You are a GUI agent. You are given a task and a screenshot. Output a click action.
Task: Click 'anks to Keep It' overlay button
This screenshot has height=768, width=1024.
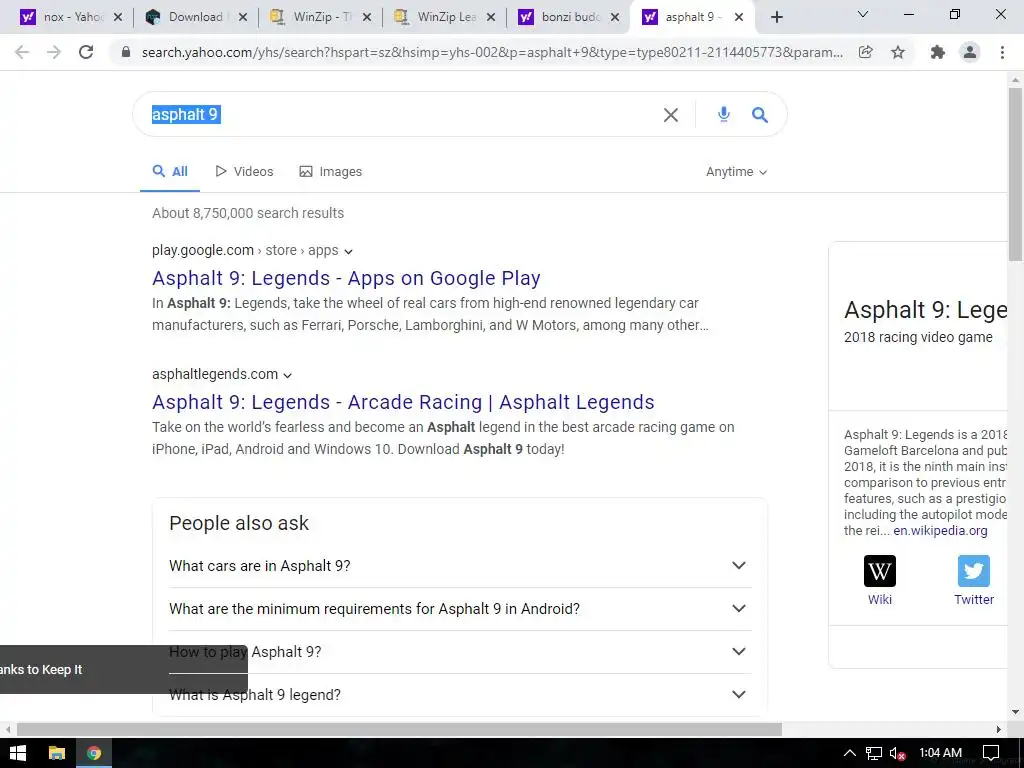pyautogui.click(x=123, y=669)
